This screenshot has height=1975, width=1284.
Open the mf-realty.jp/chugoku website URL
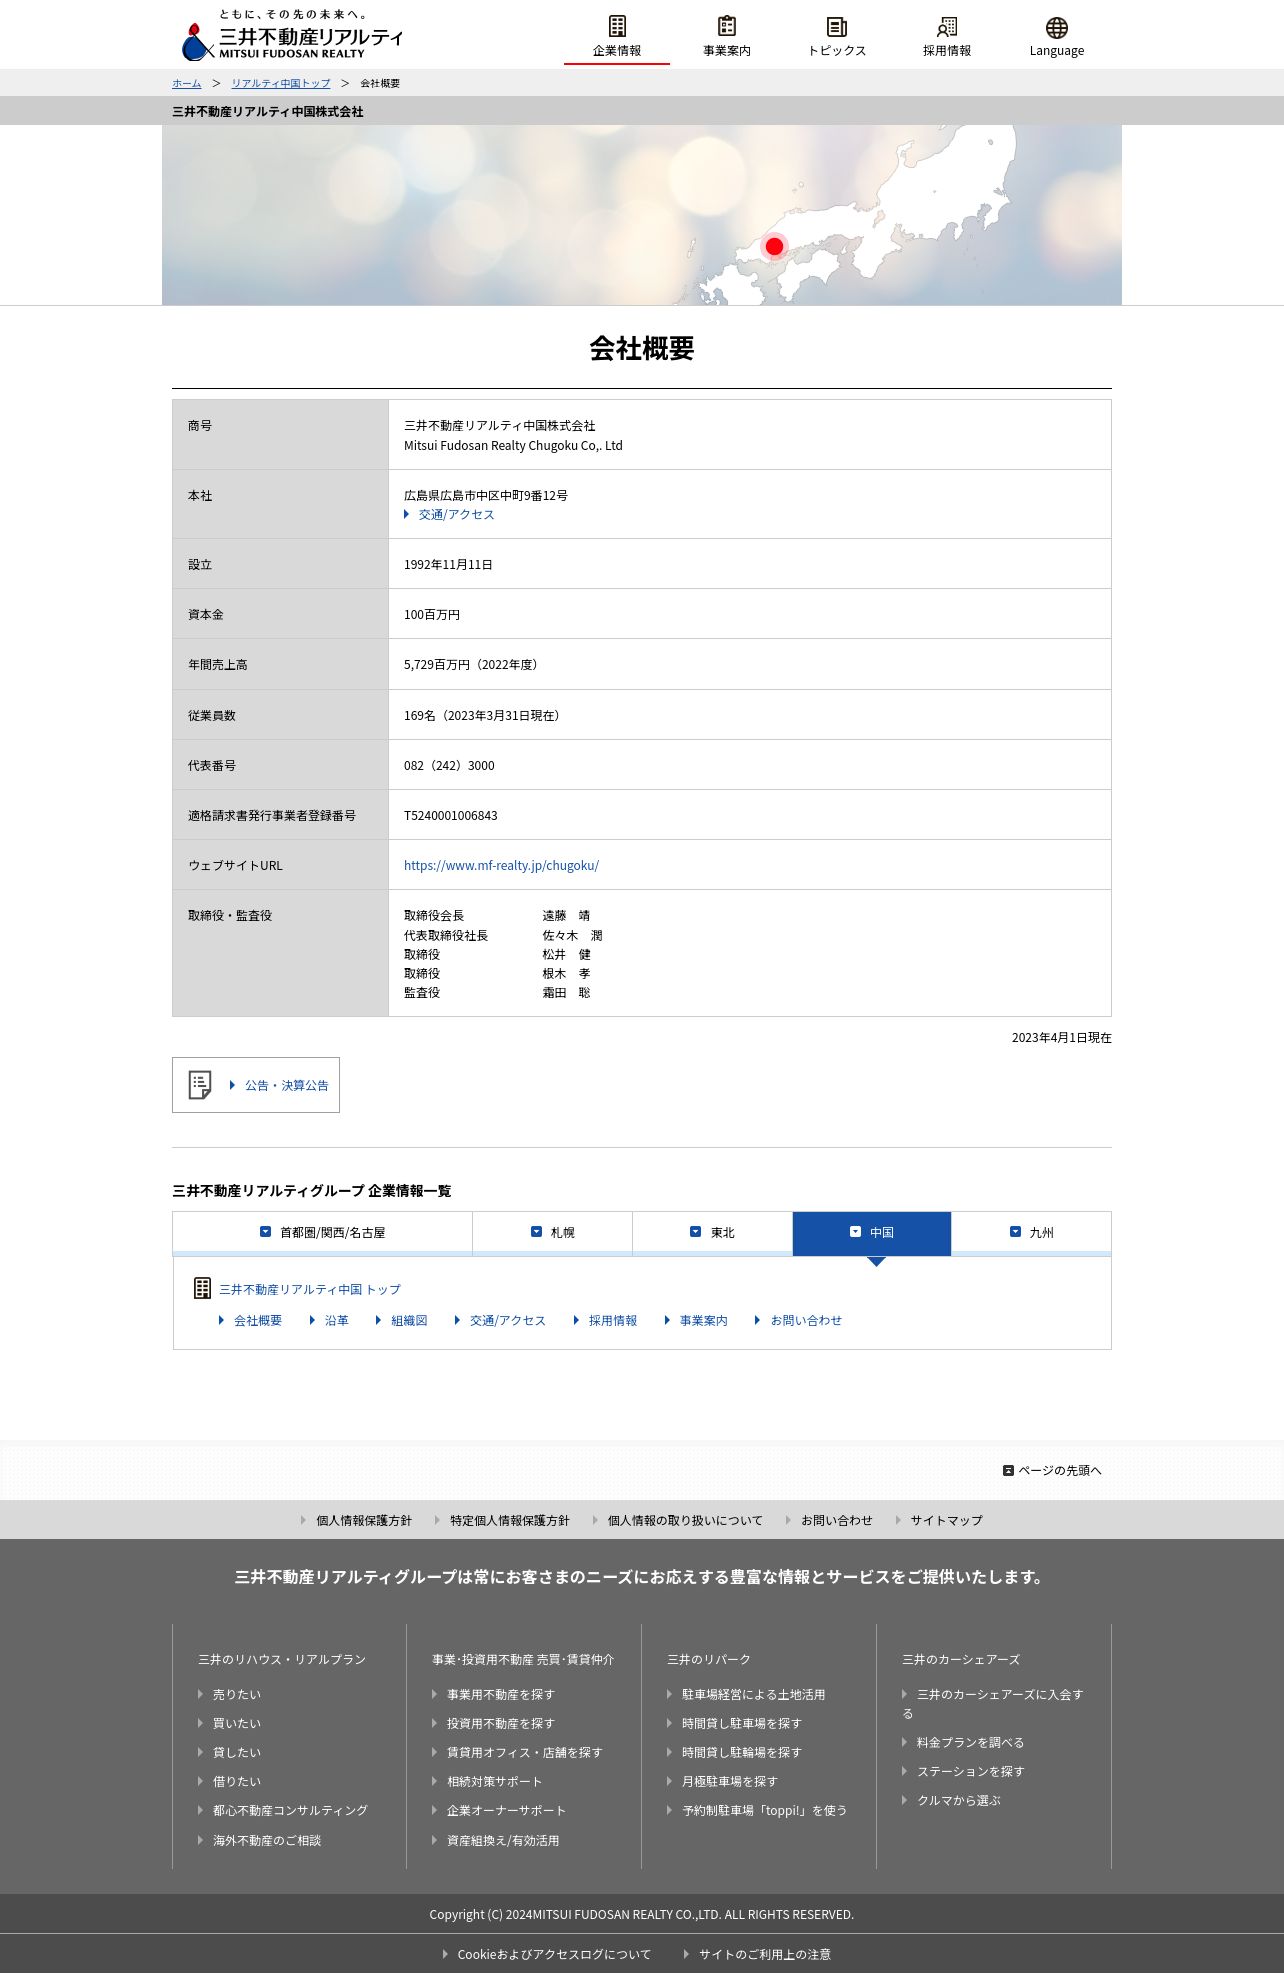click(x=501, y=865)
